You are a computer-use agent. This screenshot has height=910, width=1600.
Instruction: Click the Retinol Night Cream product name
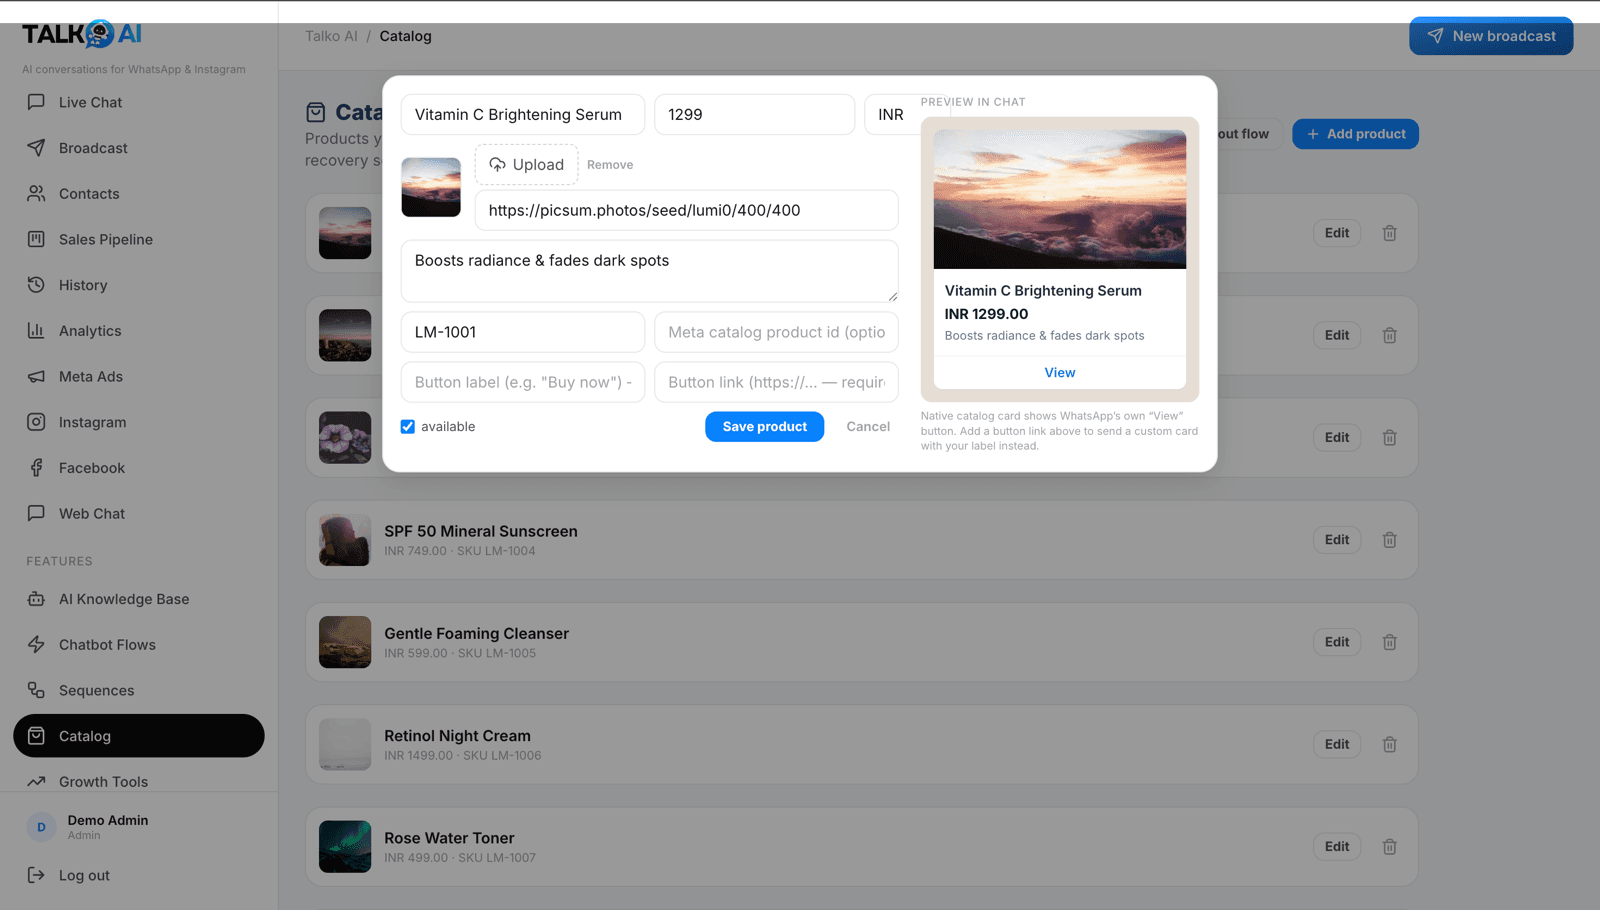[x=458, y=736]
